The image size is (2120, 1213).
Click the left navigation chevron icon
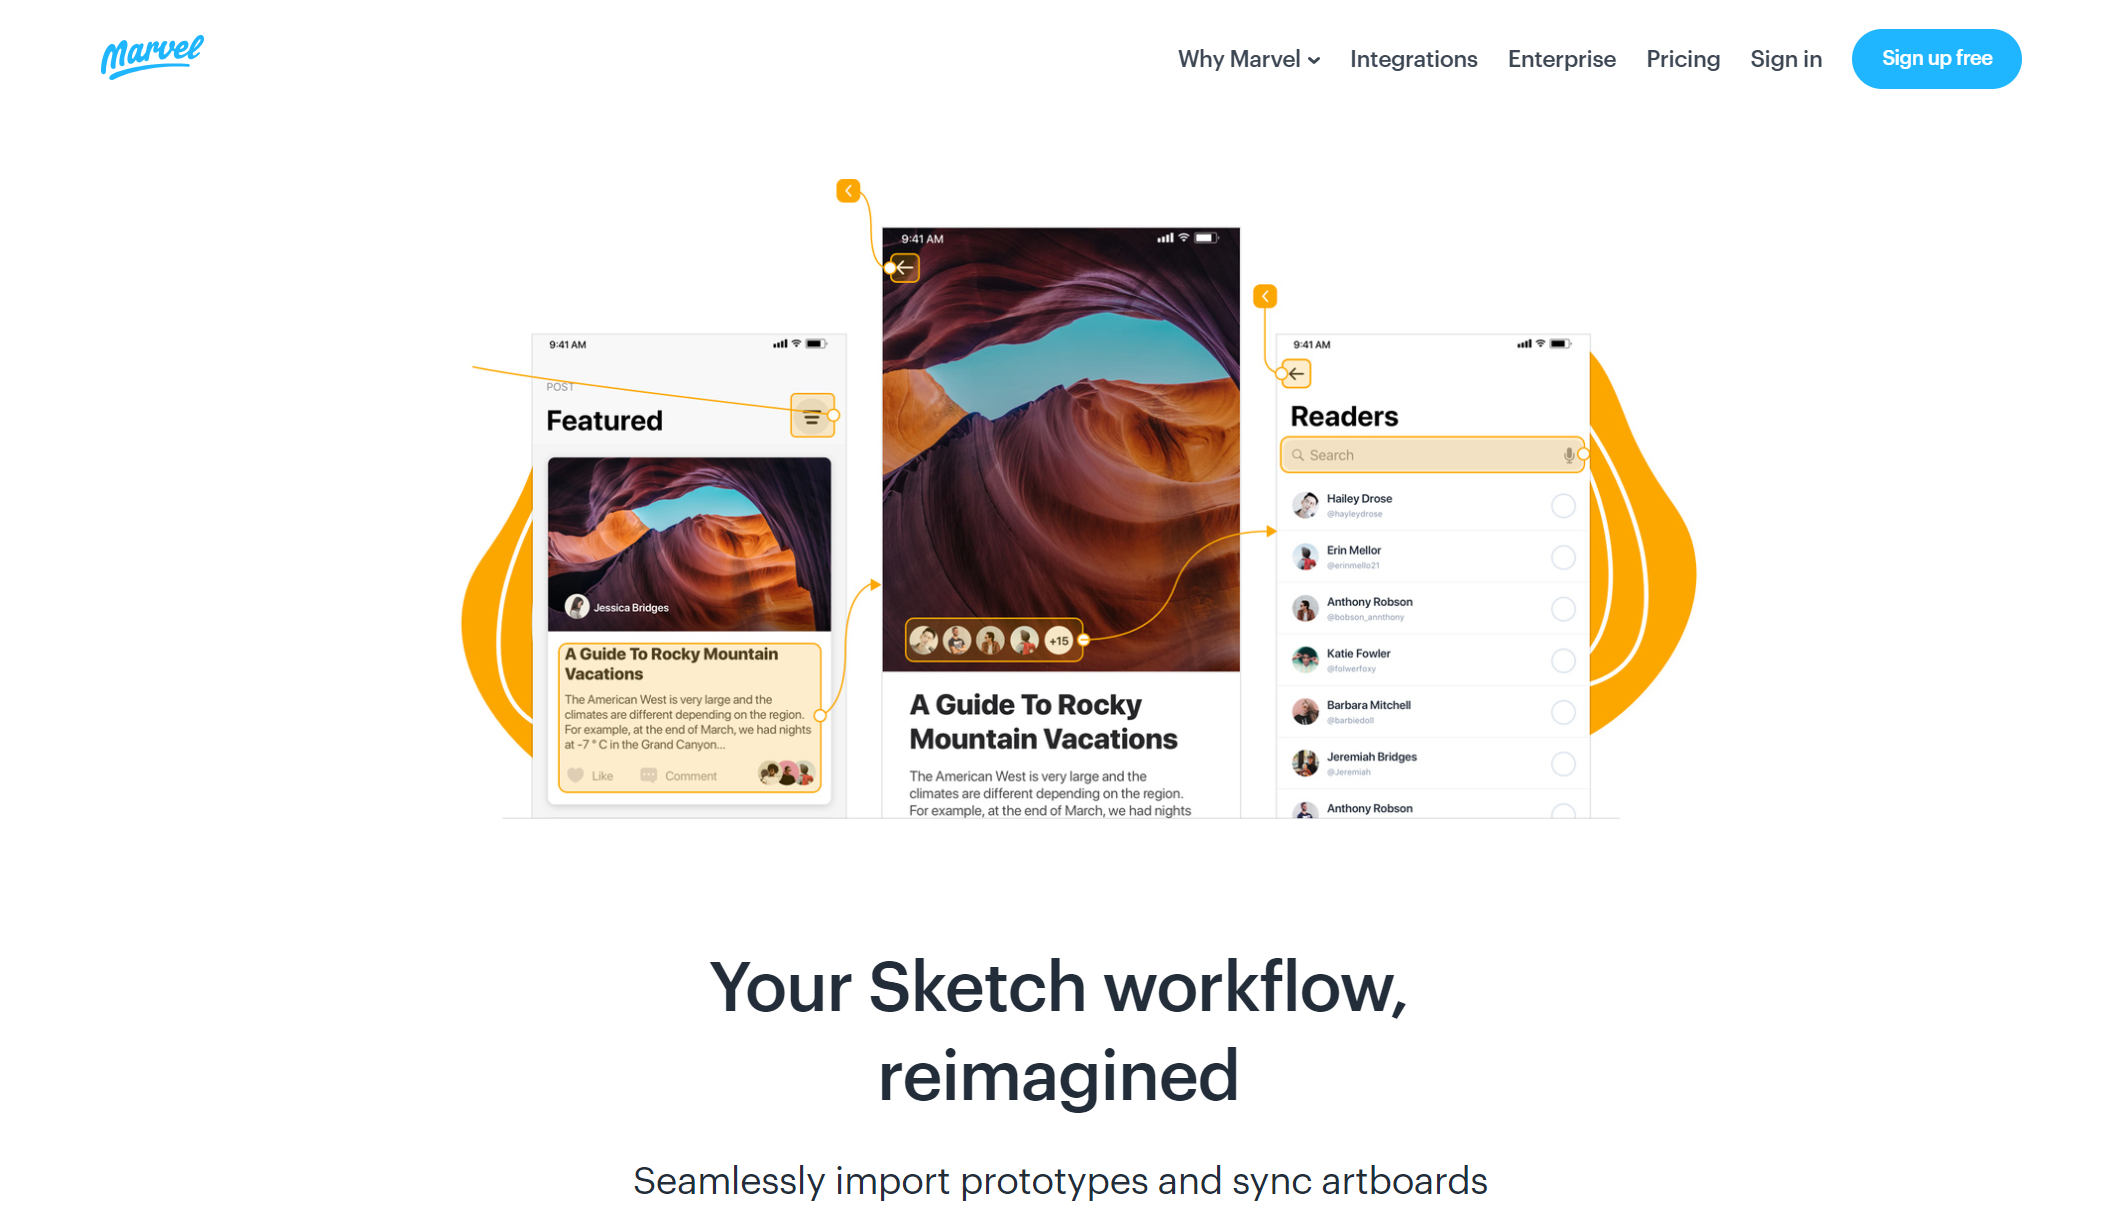[x=849, y=191]
